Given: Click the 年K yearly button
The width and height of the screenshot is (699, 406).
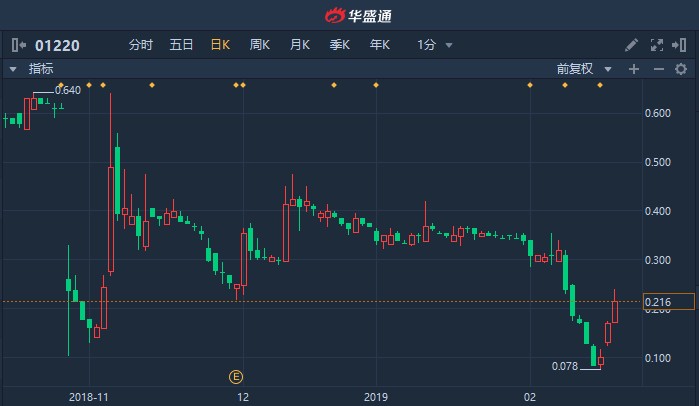Looking at the screenshot, I should coord(380,45).
